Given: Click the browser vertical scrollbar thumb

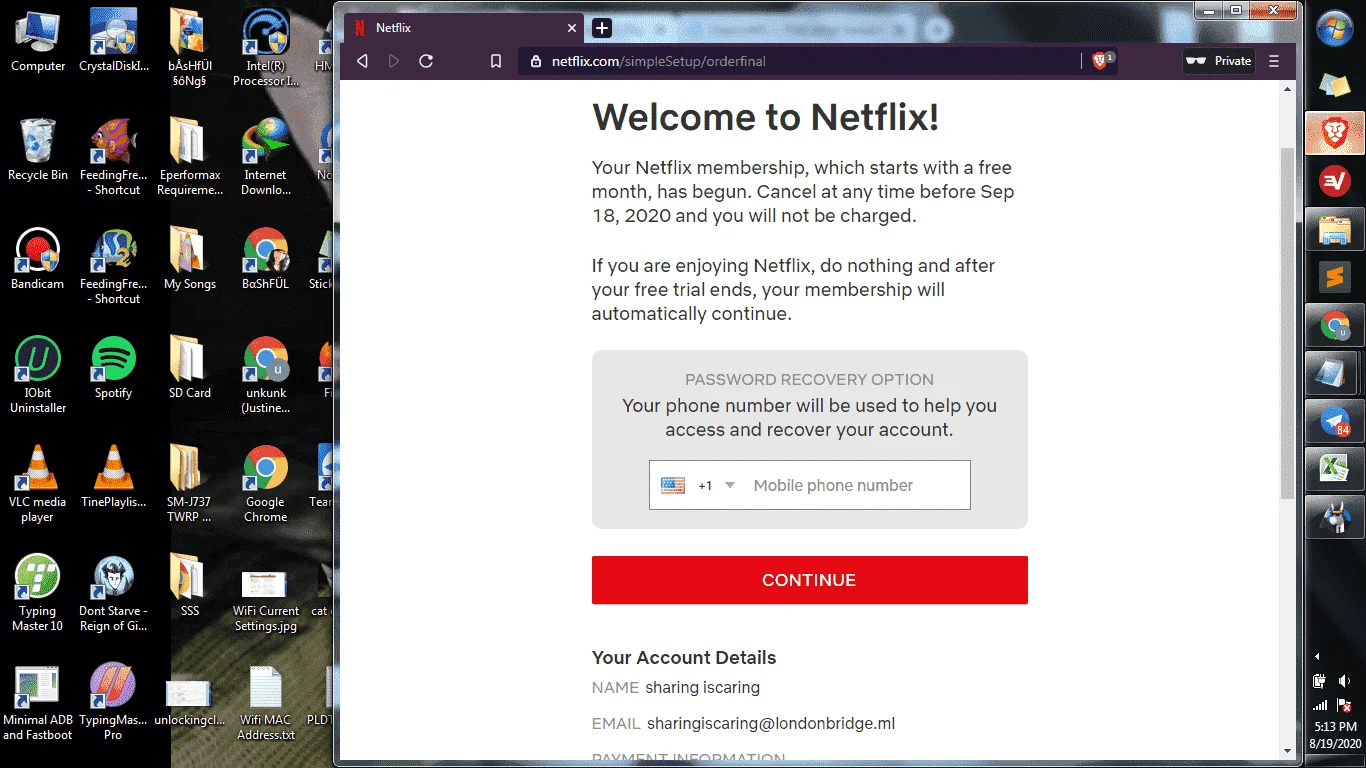Looking at the screenshot, I should click(x=1288, y=323).
